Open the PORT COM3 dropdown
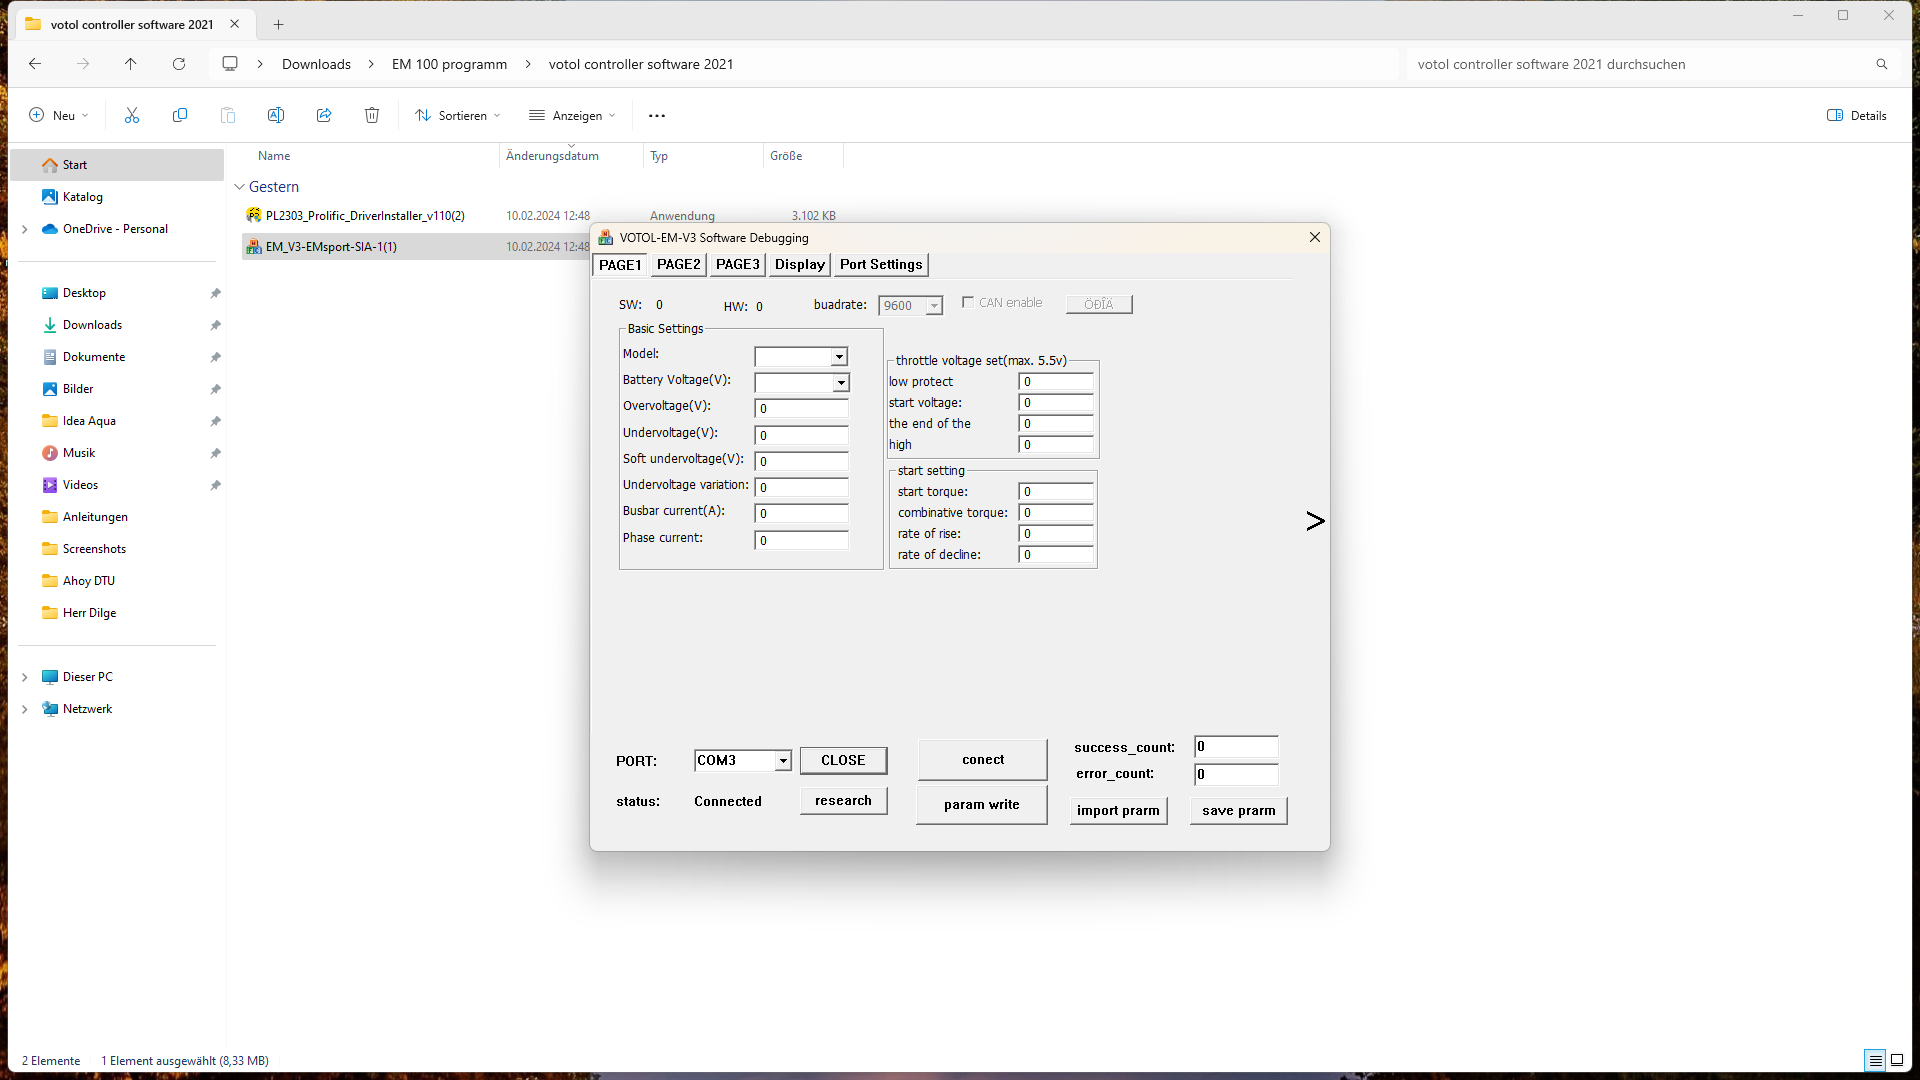 [x=783, y=761]
